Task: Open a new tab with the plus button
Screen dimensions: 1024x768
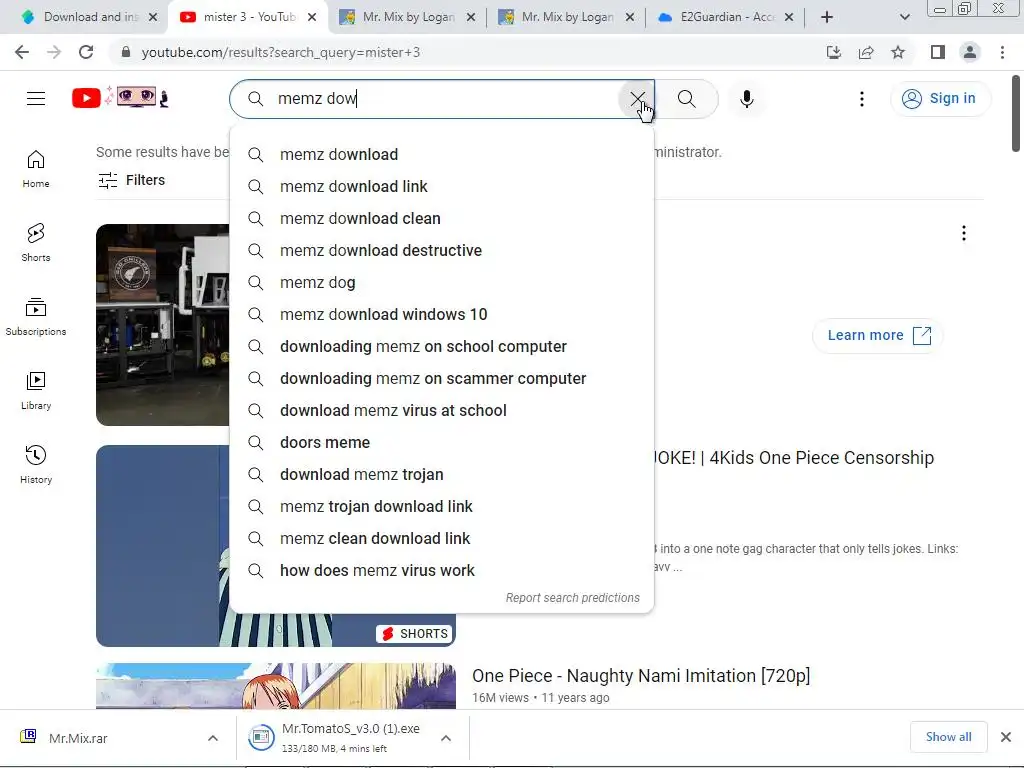Action: 827,17
